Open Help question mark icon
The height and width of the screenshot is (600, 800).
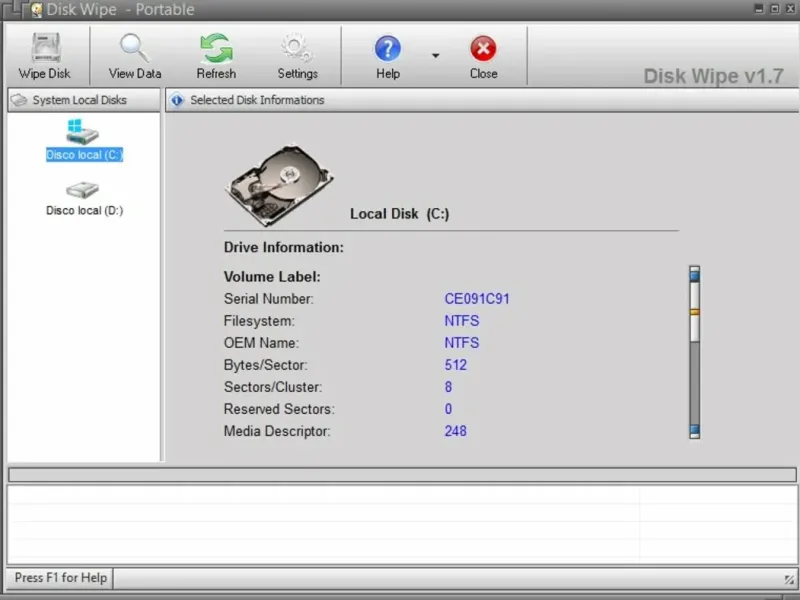point(388,49)
